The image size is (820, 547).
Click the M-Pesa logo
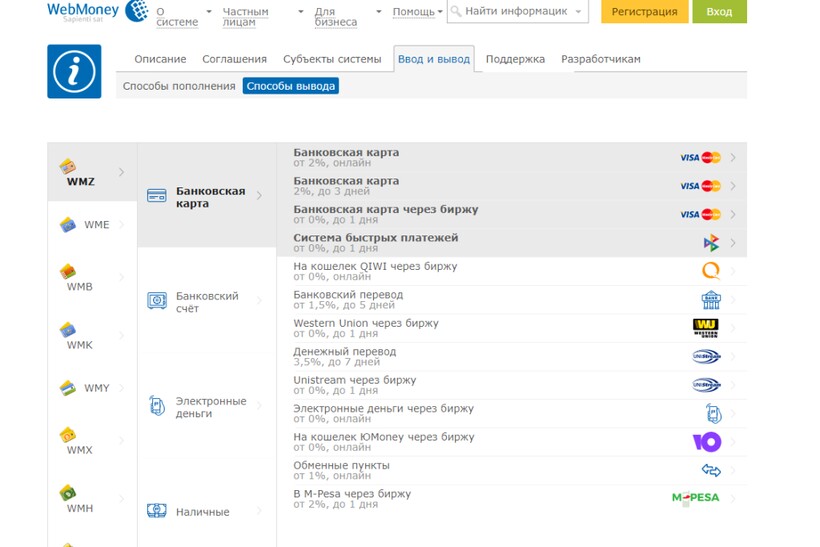(x=695, y=498)
